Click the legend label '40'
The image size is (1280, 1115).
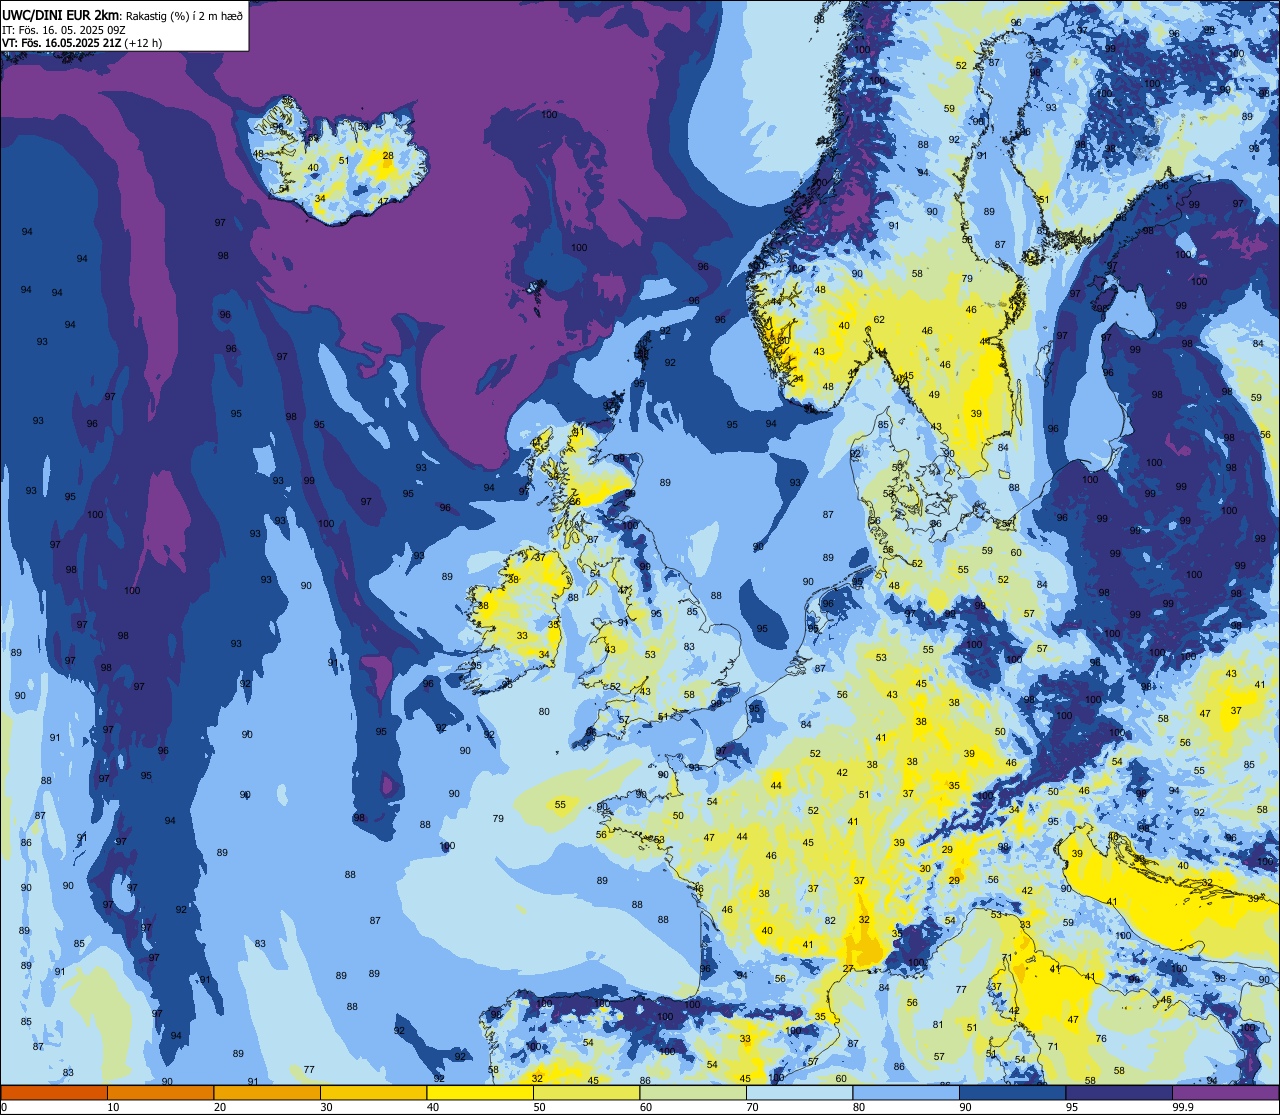pyautogui.click(x=432, y=1107)
